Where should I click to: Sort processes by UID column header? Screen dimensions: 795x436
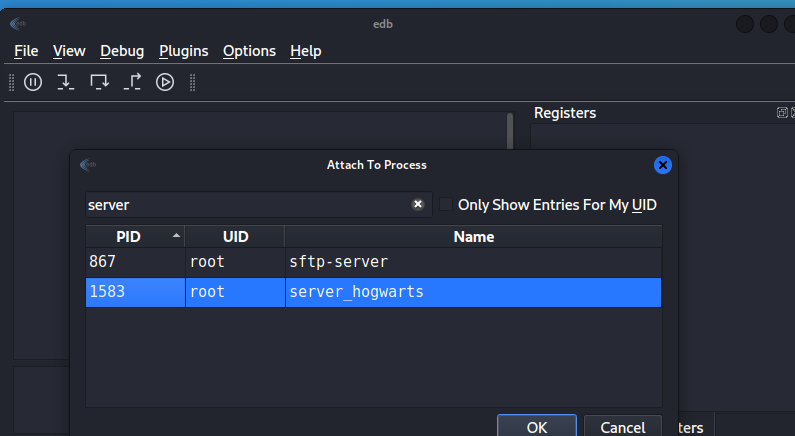(x=234, y=237)
